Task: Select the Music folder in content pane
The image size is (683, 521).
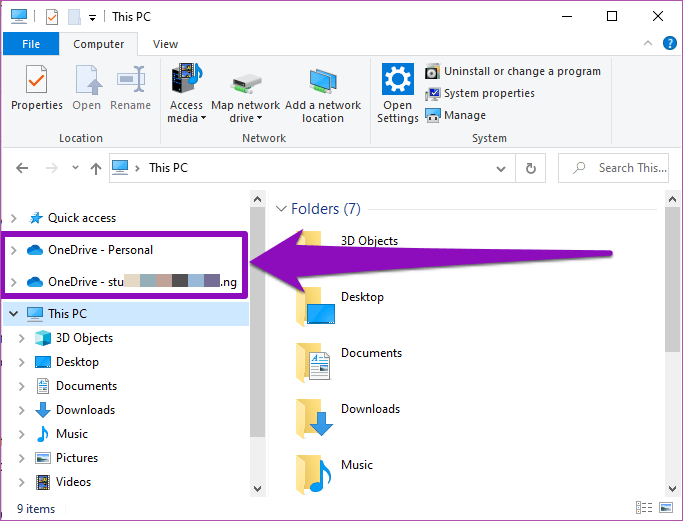Action: [x=335, y=475]
